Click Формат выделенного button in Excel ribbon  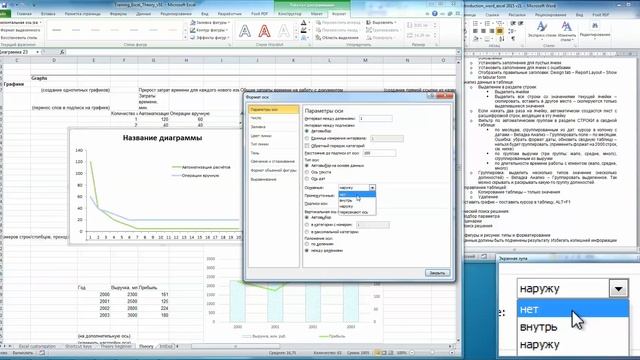click(20, 30)
